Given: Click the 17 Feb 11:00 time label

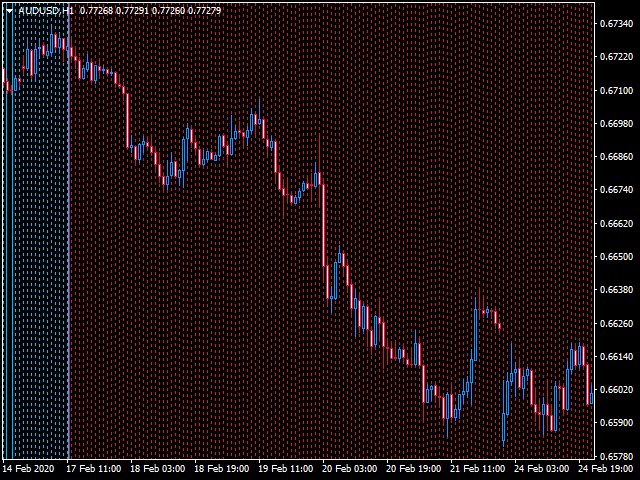Looking at the screenshot, I should point(94,469).
